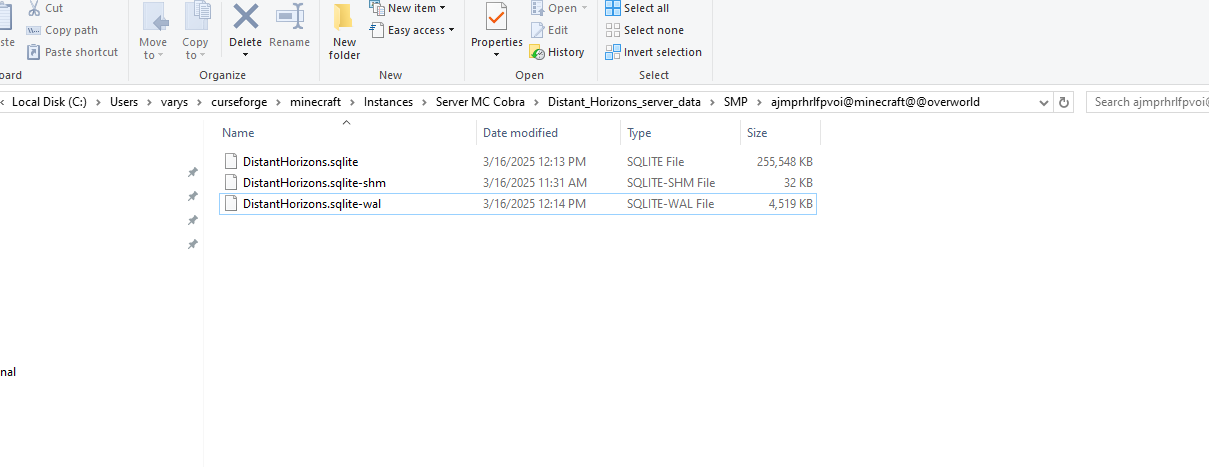Viewport: 1209px width, 467px height.
Task: Navigate to the minecraft breadcrumb
Action: click(316, 102)
